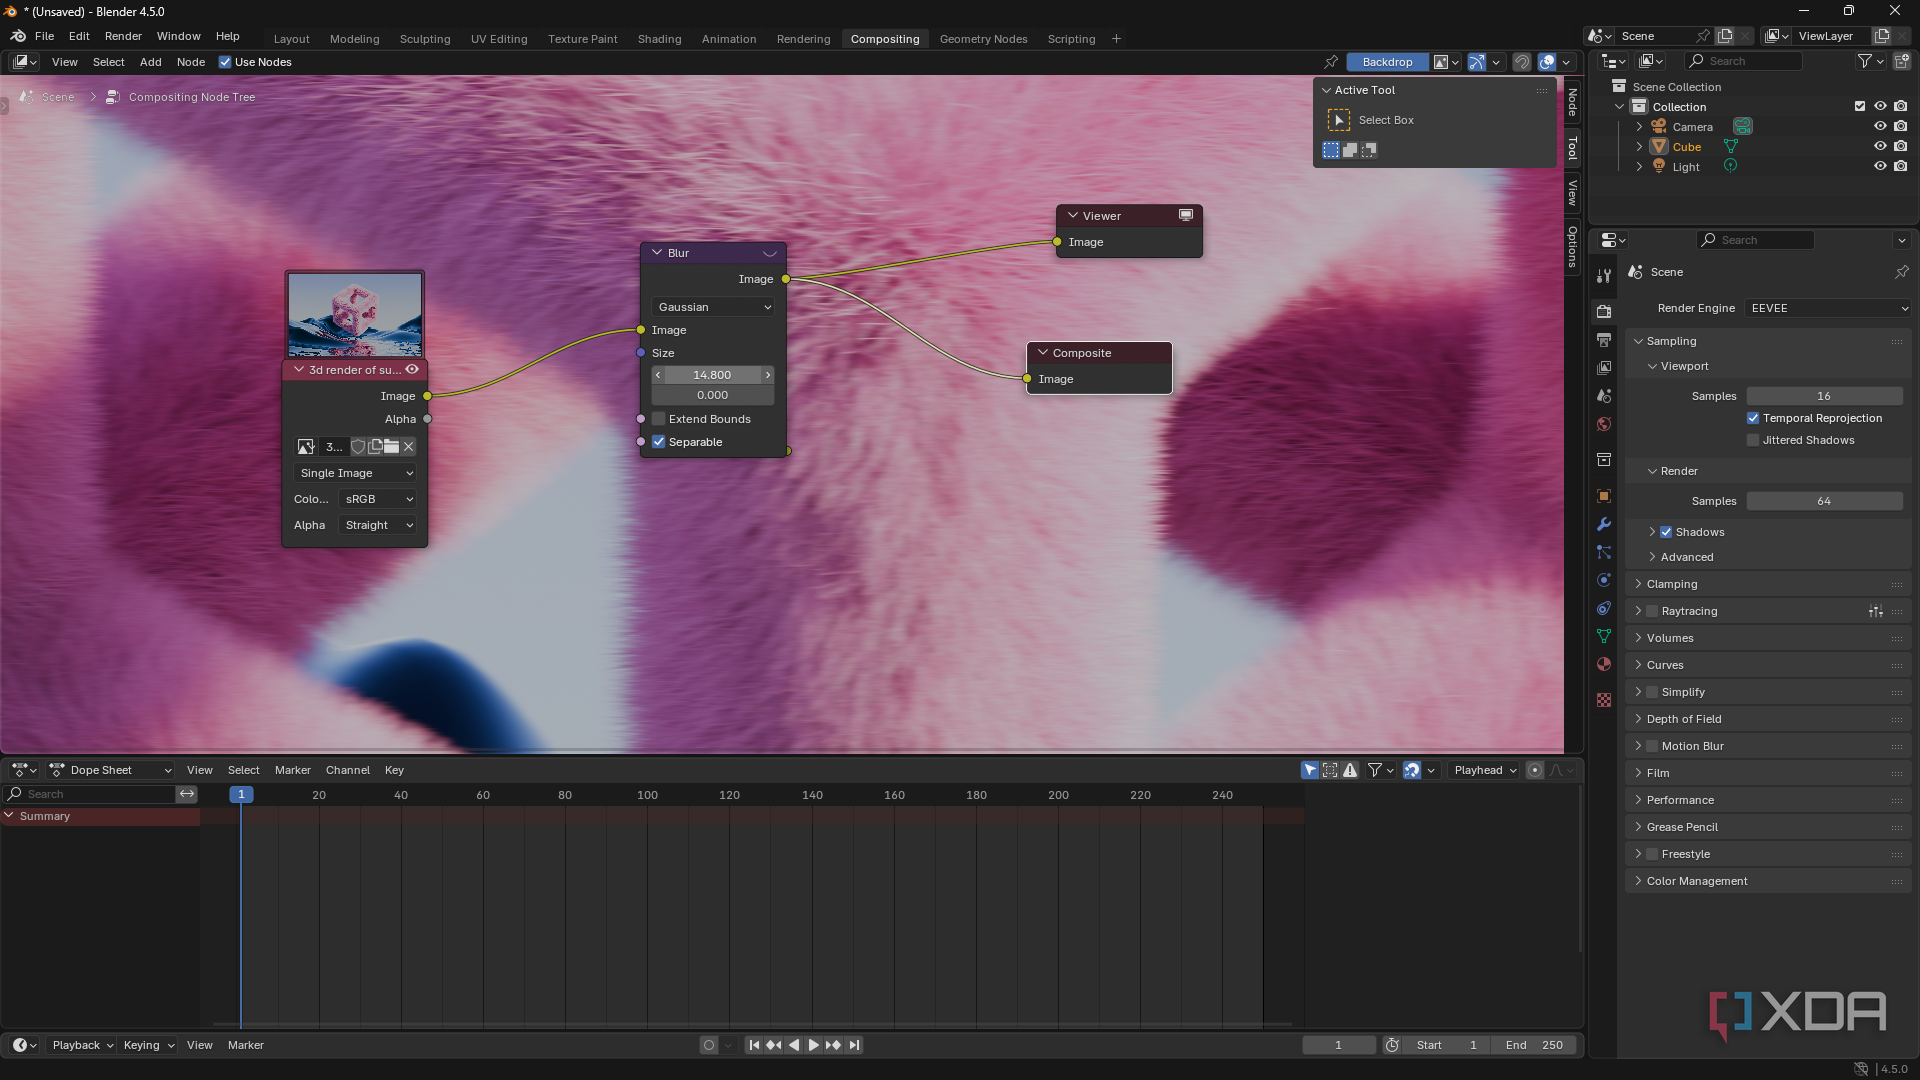Open the Render Engine EEVEE dropdown
Screen dimensions: 1920x1080
[x=1828, y=308]
